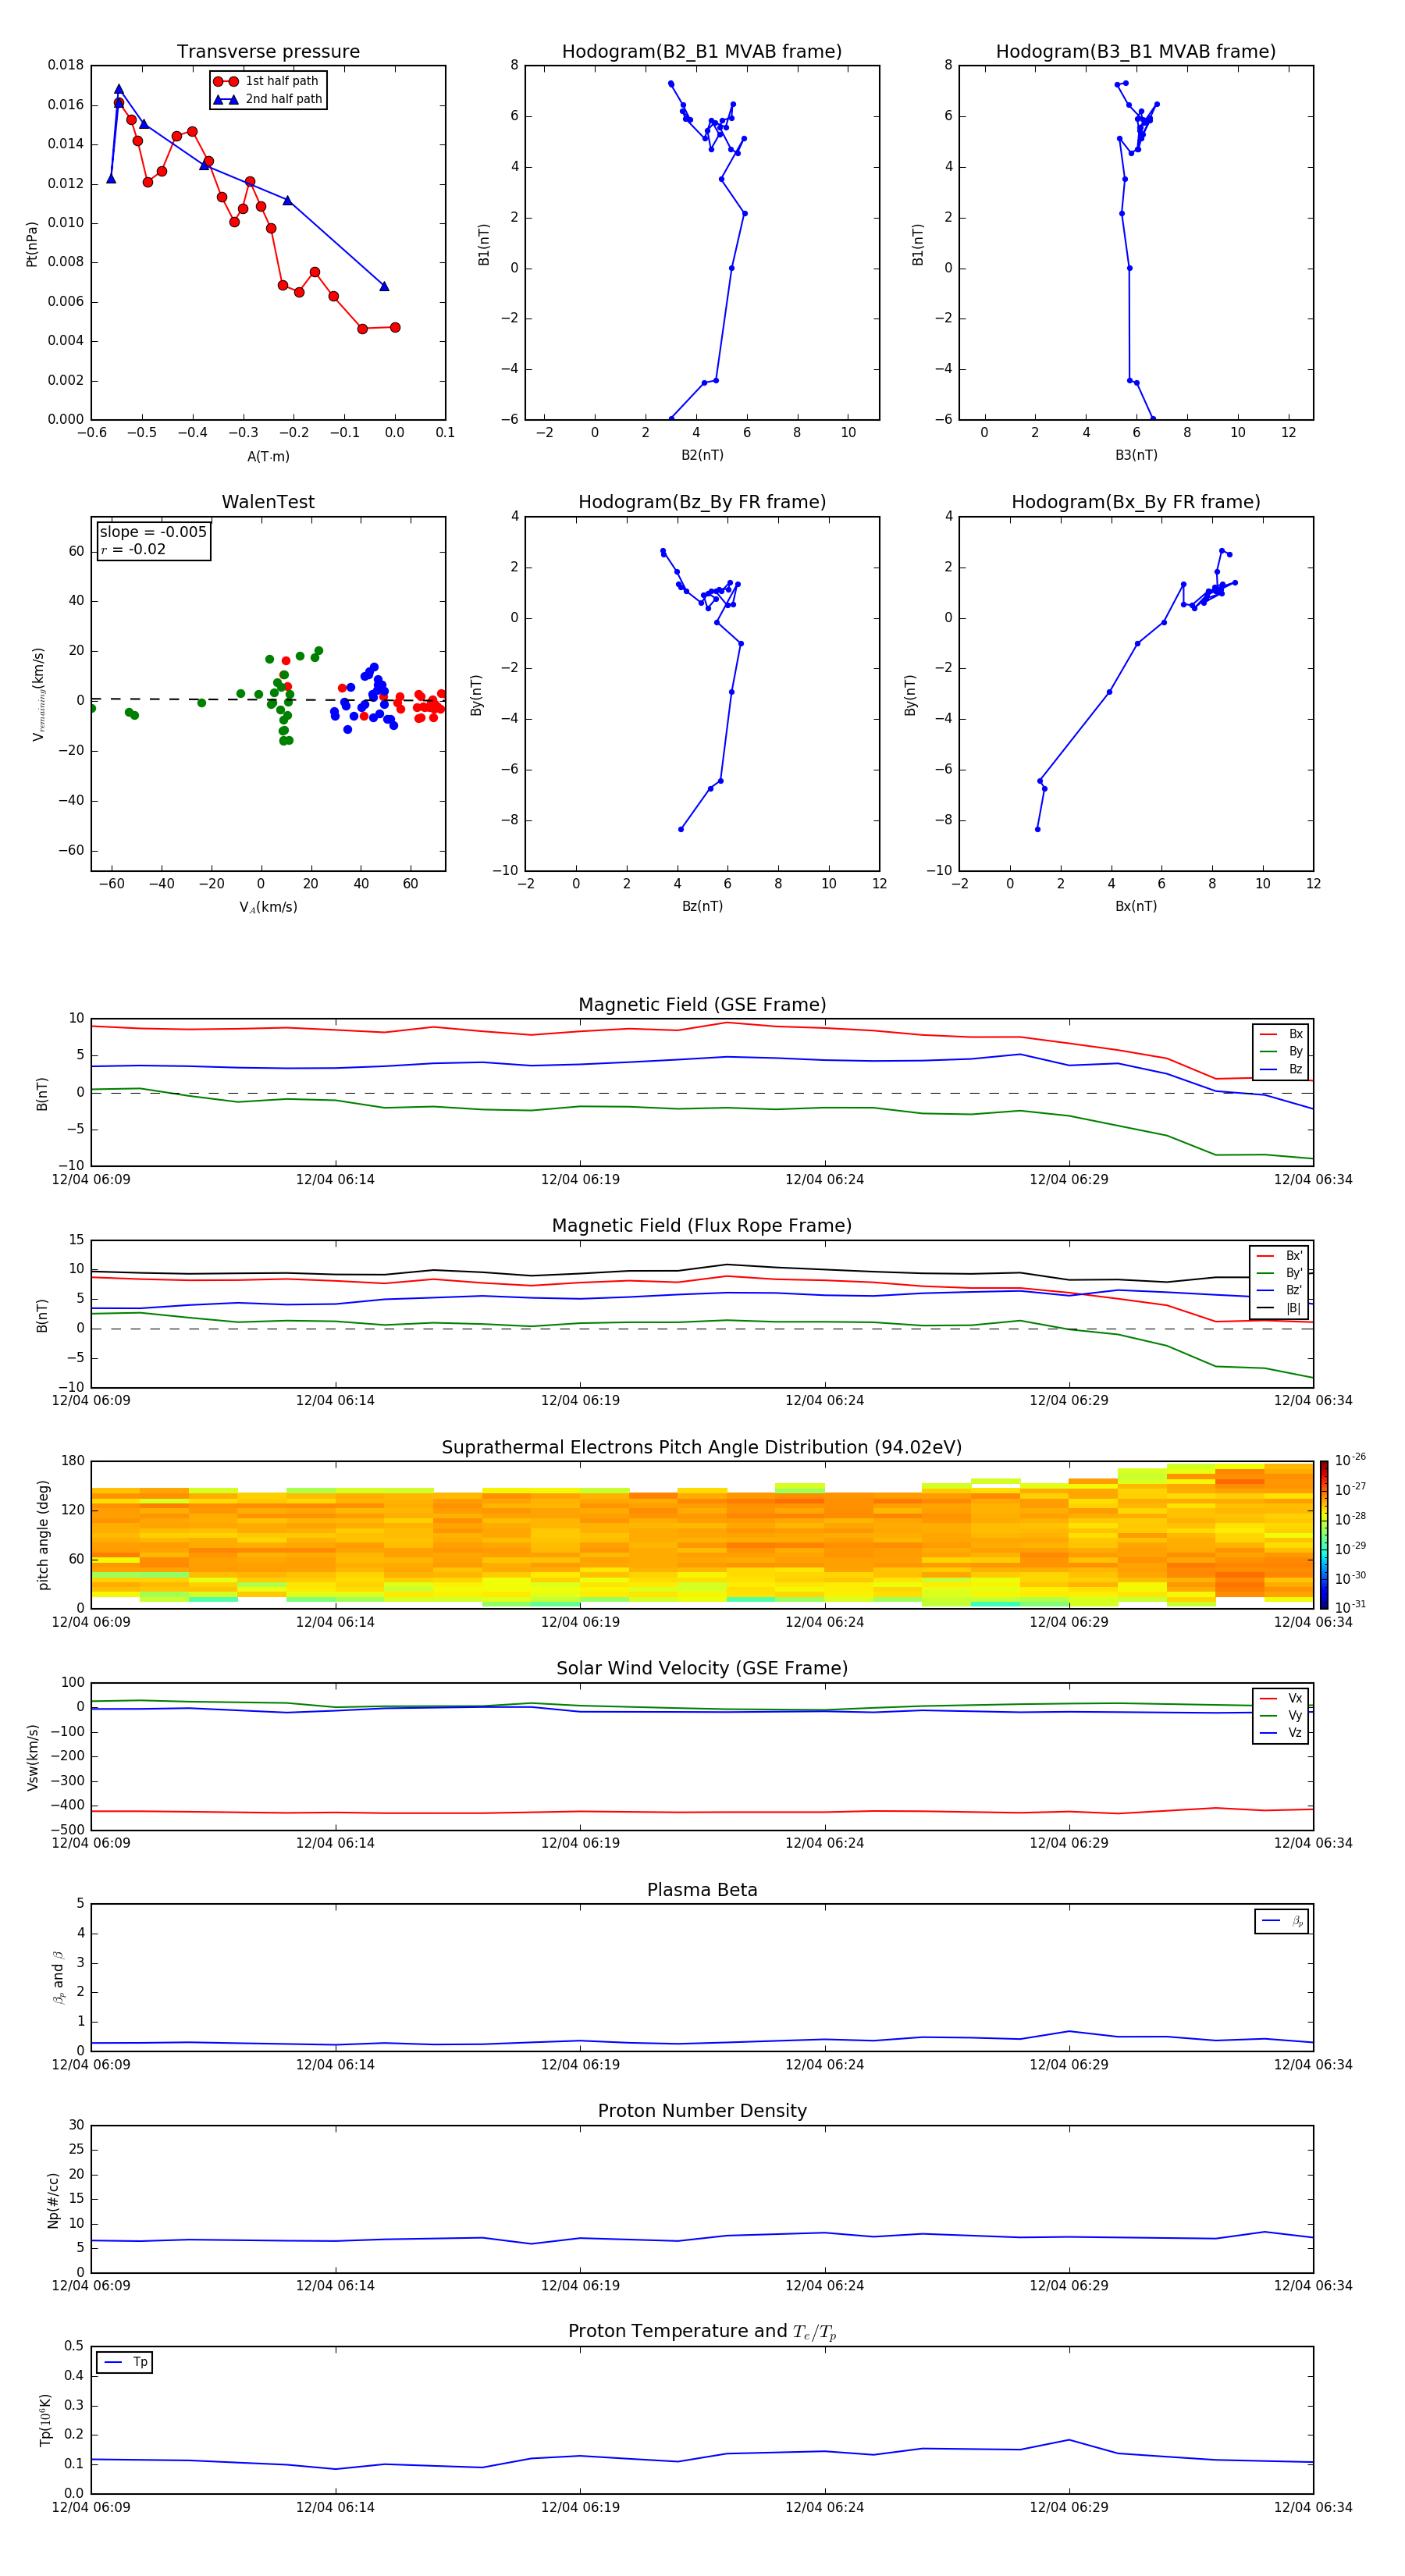Viewport: 1405px width, 2576px height.
Task: Click the "1st half path" legend entry
Action: point(267,81)
